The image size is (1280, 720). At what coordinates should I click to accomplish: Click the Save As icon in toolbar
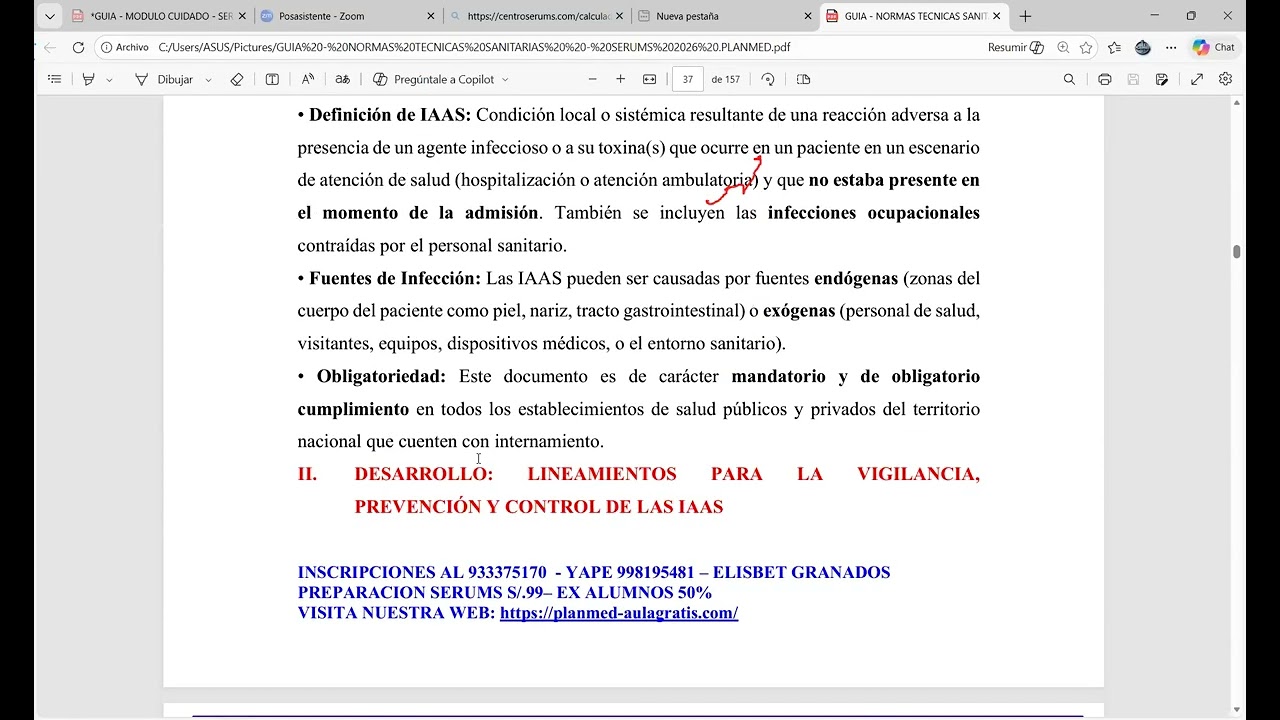click(x=1162, y=79)
